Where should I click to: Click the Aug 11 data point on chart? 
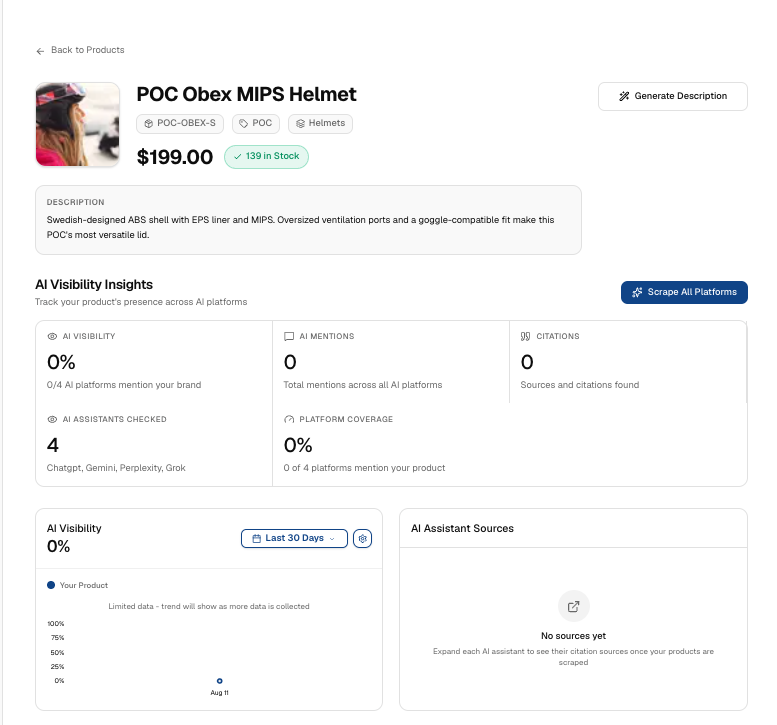click(220, 681)
